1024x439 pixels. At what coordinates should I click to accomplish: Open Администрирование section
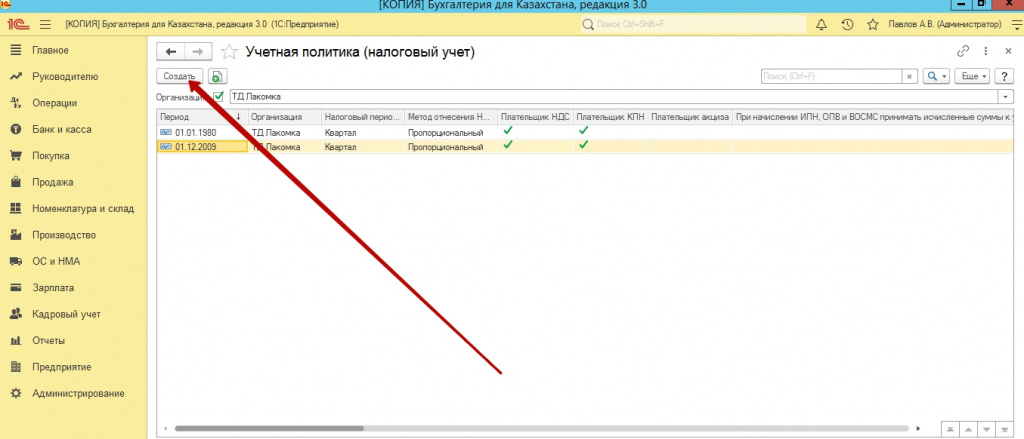(78, 393)
